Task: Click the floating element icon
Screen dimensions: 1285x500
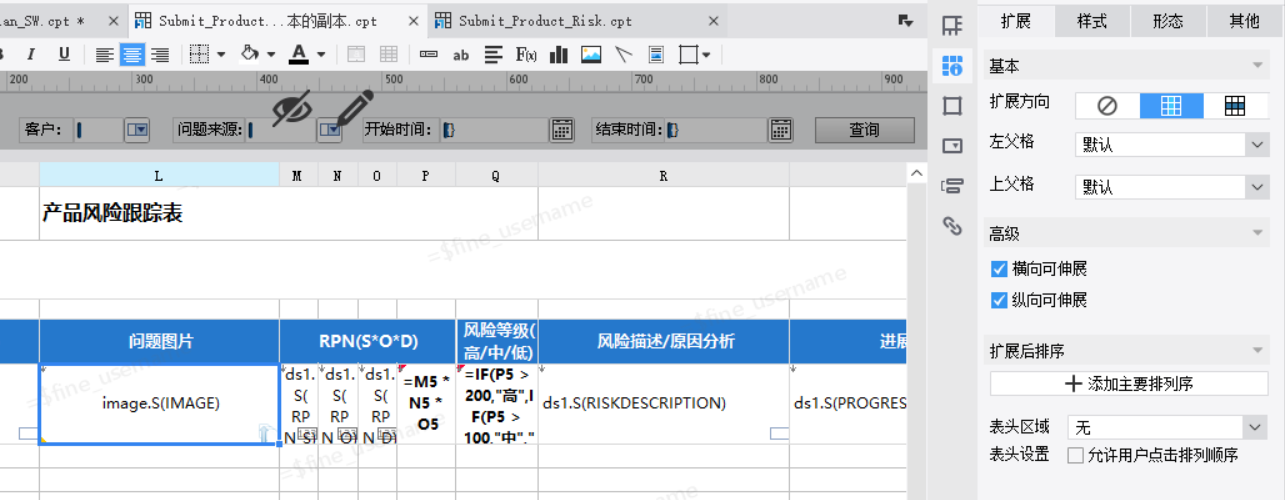Action: pos(688,55)
